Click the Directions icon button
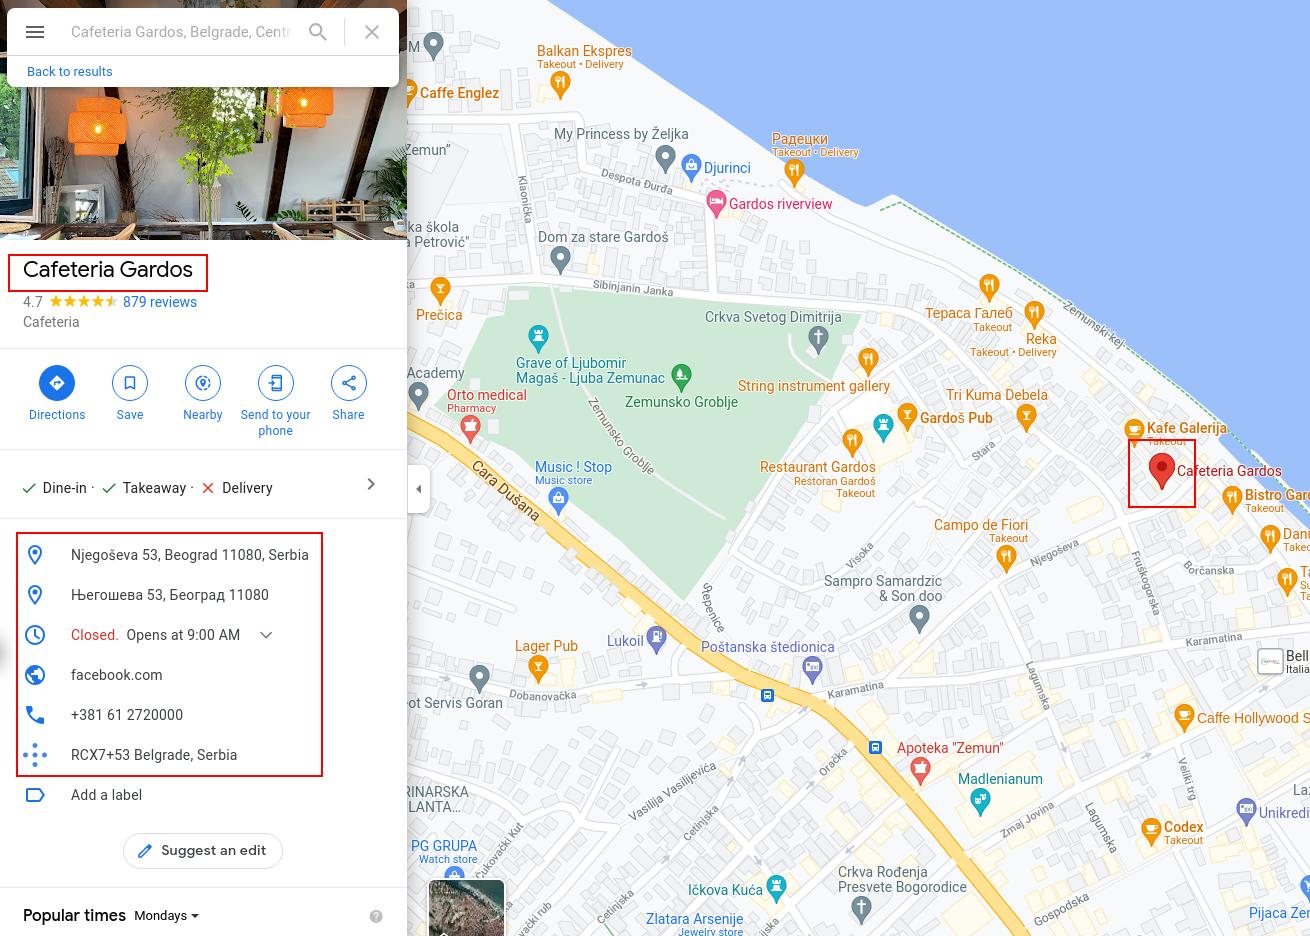Viewport: 1310px width, 936px height. [57, 383]
